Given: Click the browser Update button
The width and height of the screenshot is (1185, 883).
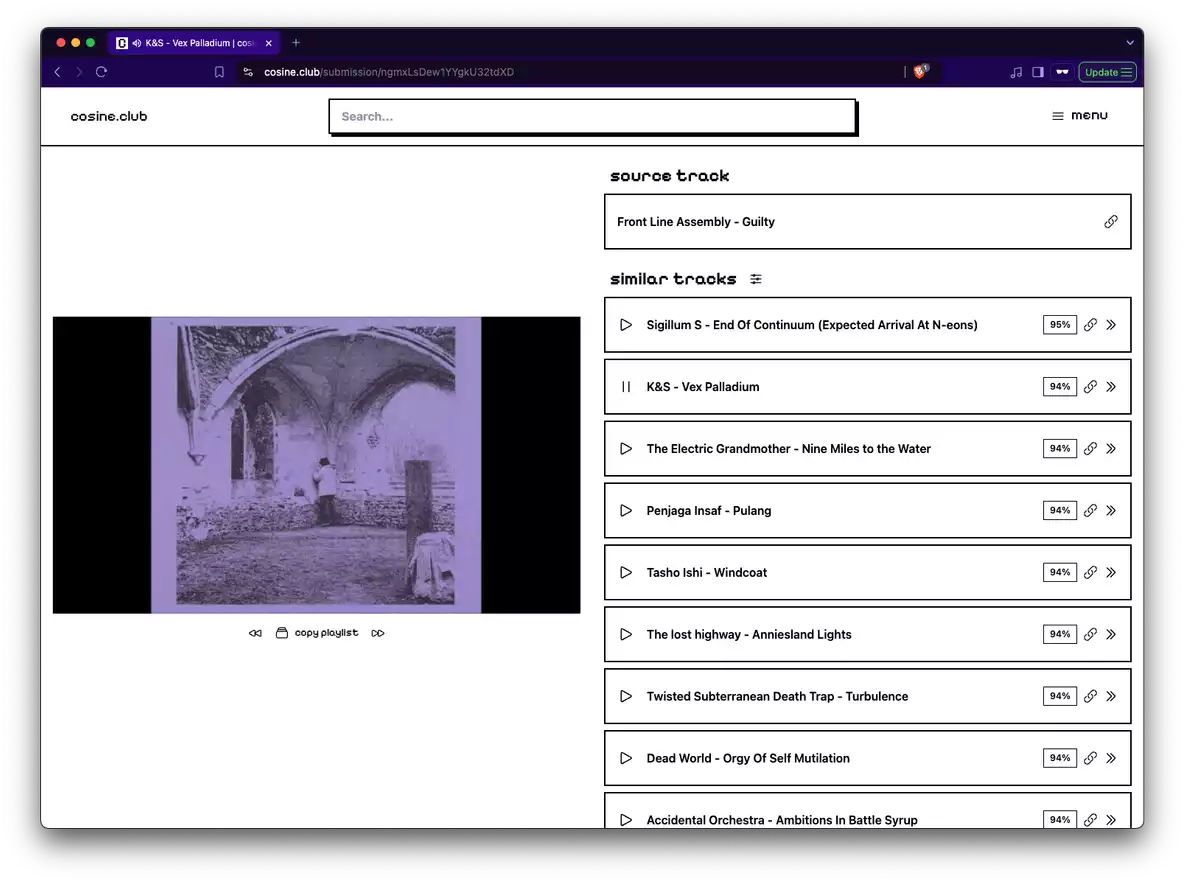Looking at the screenshot, I should coord(1107,72).
